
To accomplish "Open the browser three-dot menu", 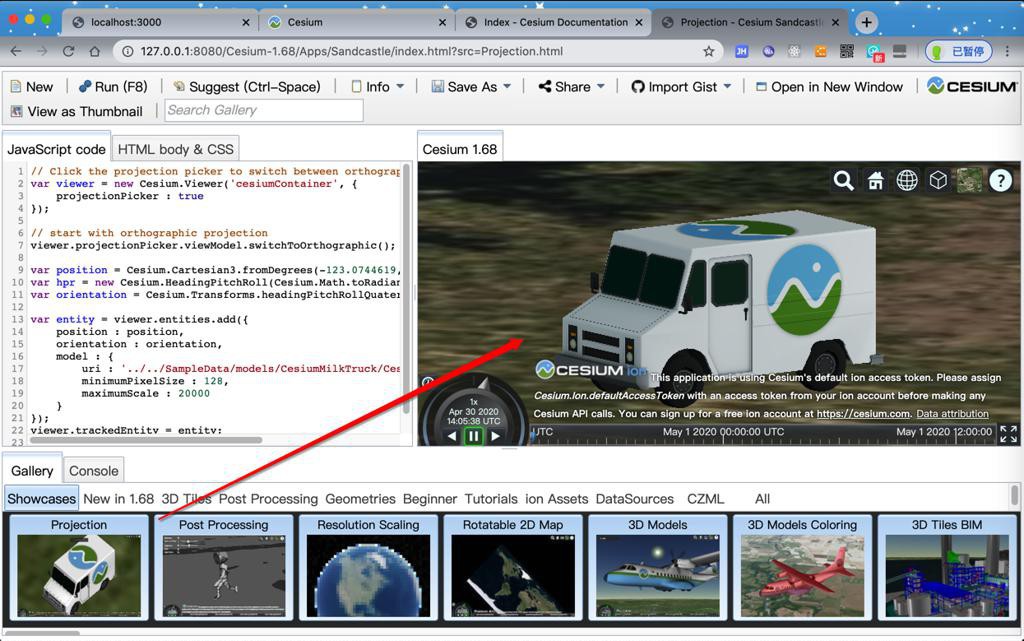I will coord(1008,52).
